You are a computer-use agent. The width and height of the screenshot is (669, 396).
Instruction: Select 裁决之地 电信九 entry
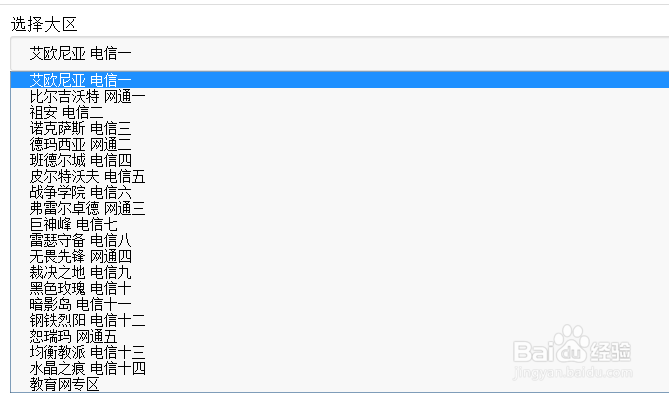(x=340, y=273)
